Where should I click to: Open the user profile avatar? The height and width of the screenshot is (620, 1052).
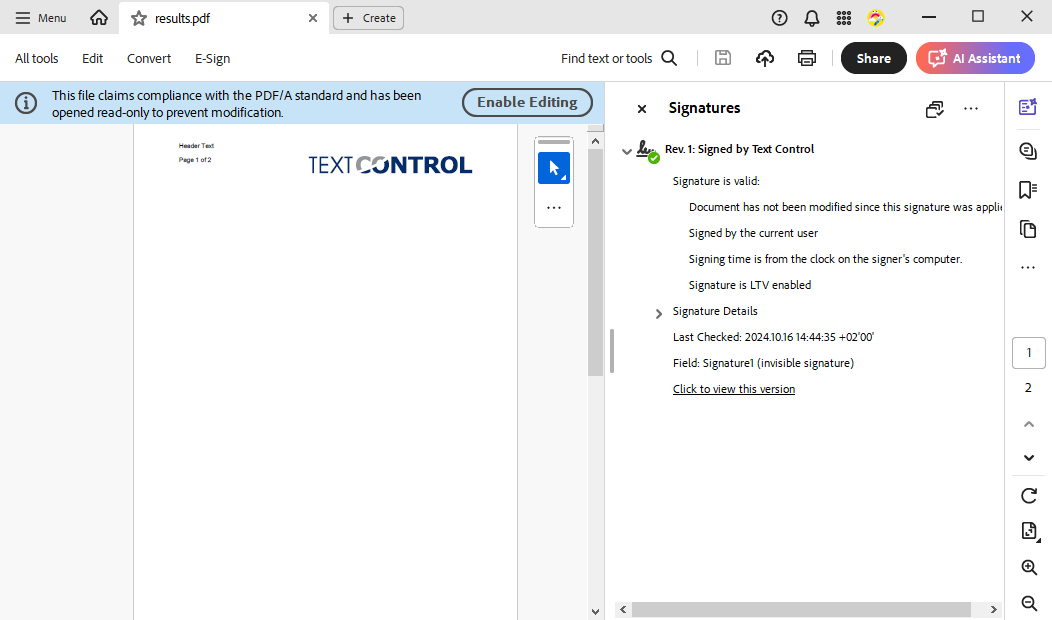[876, 18]
